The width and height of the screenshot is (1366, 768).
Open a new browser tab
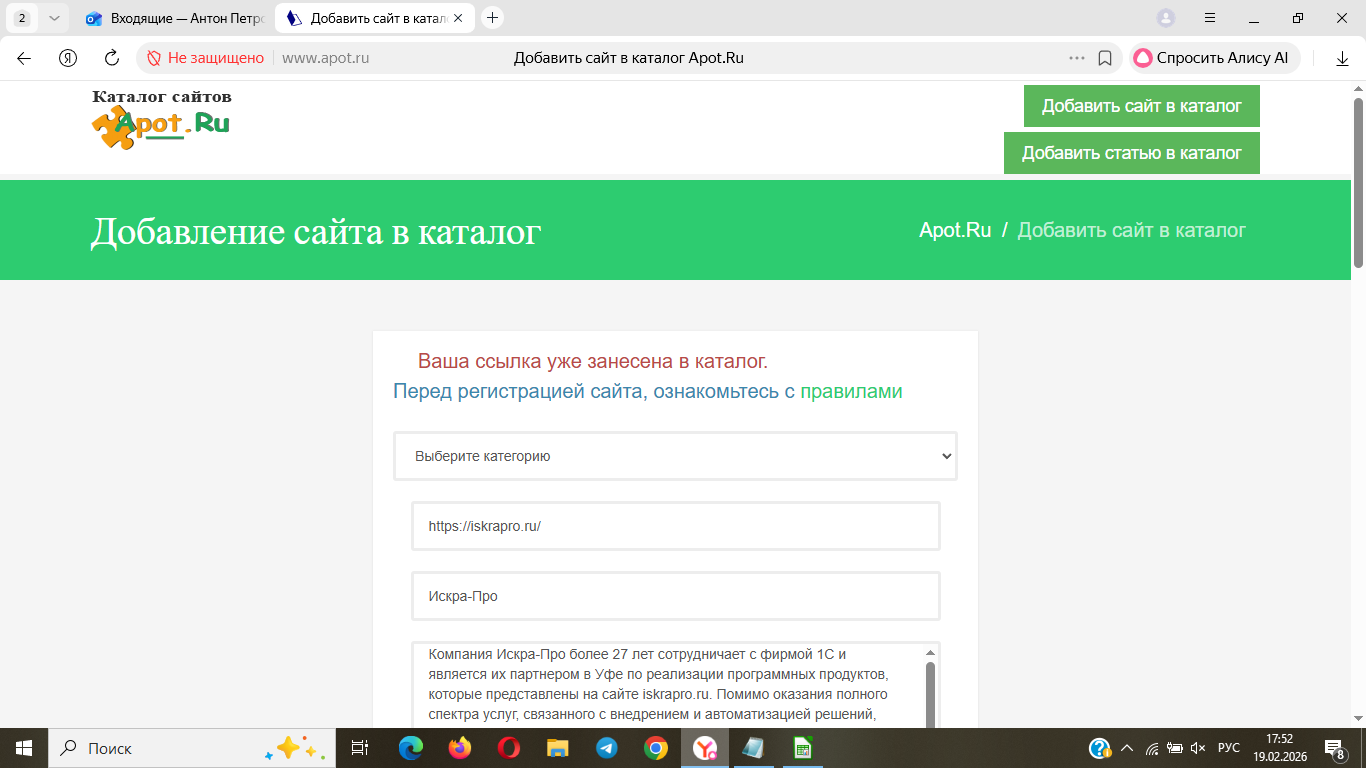pyautogui.click(x=492, y=18)
